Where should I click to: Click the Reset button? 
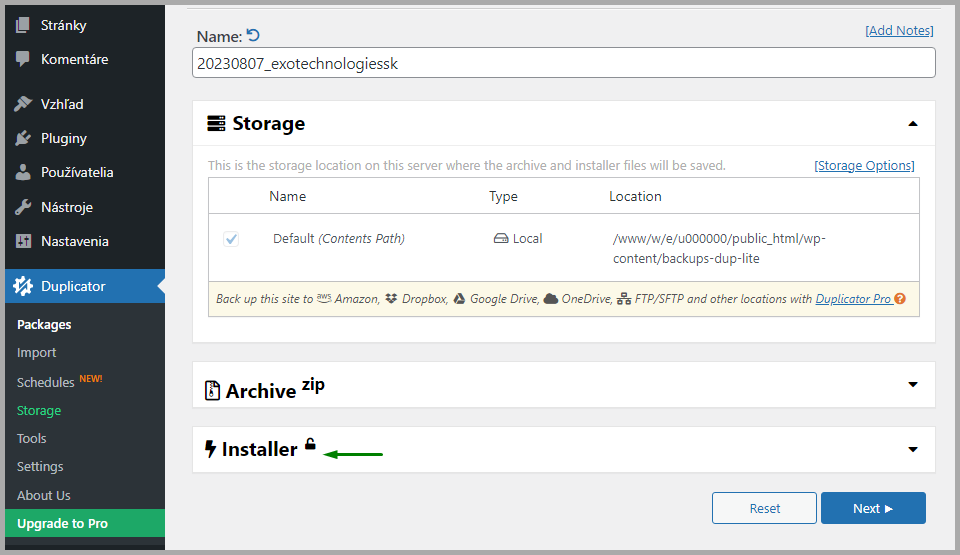pyautogui.click(x=764, y=508)
